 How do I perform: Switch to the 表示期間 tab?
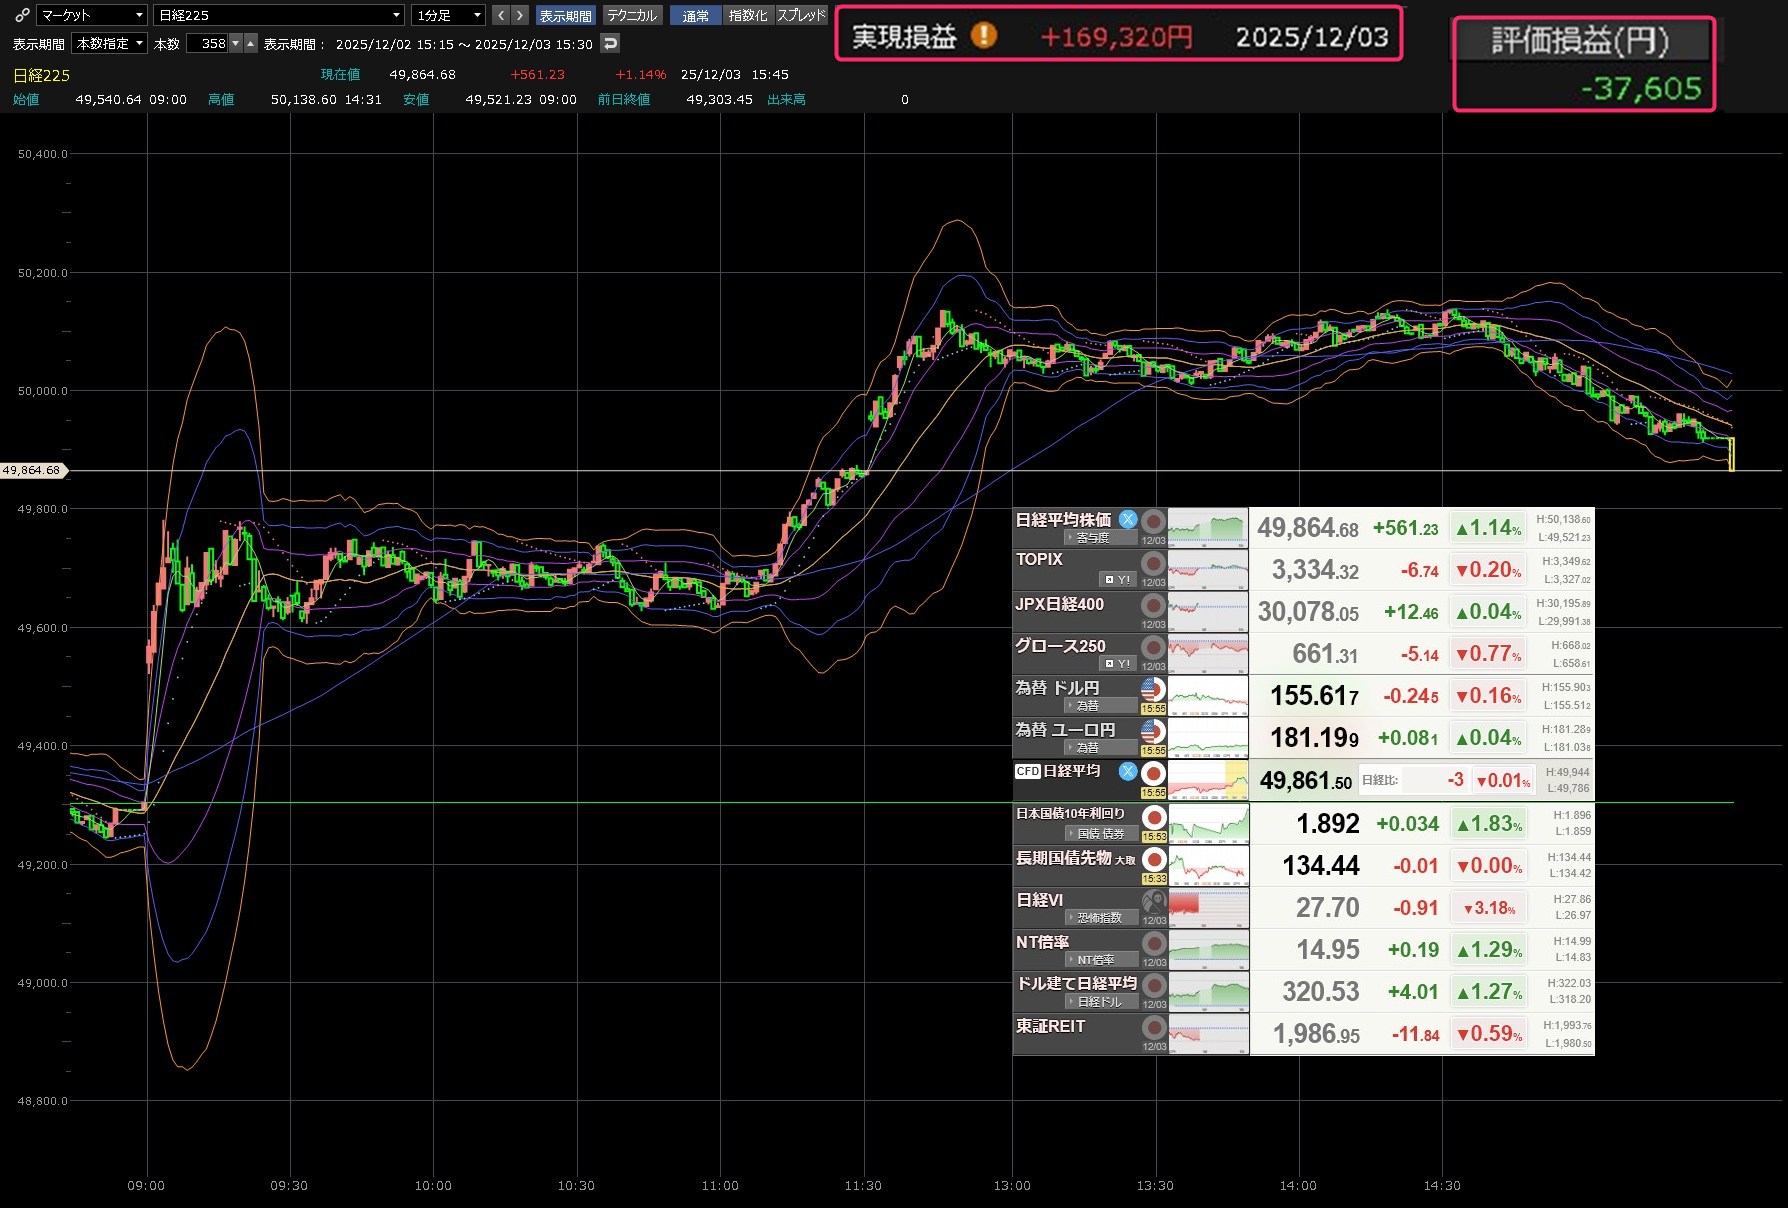[x=565, y=15]
